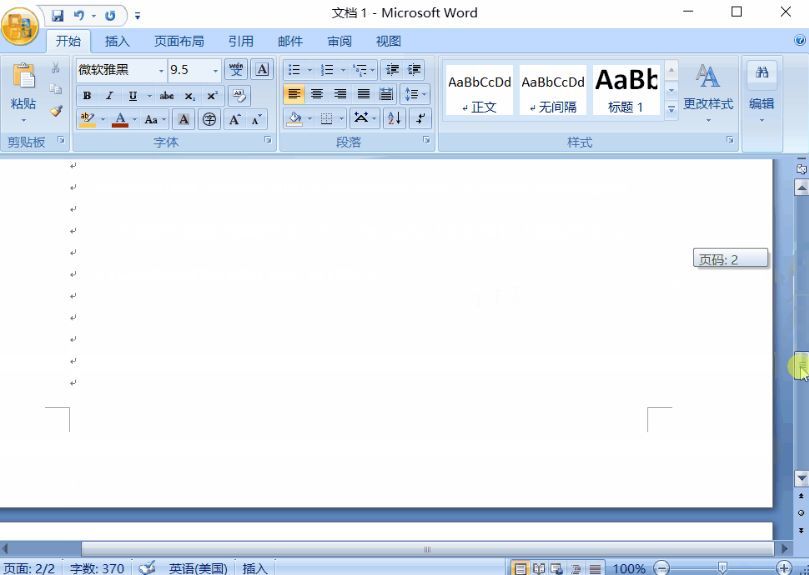809x575 pixels.
Task: Toggle subscript formatting
Action: [189, 95]
